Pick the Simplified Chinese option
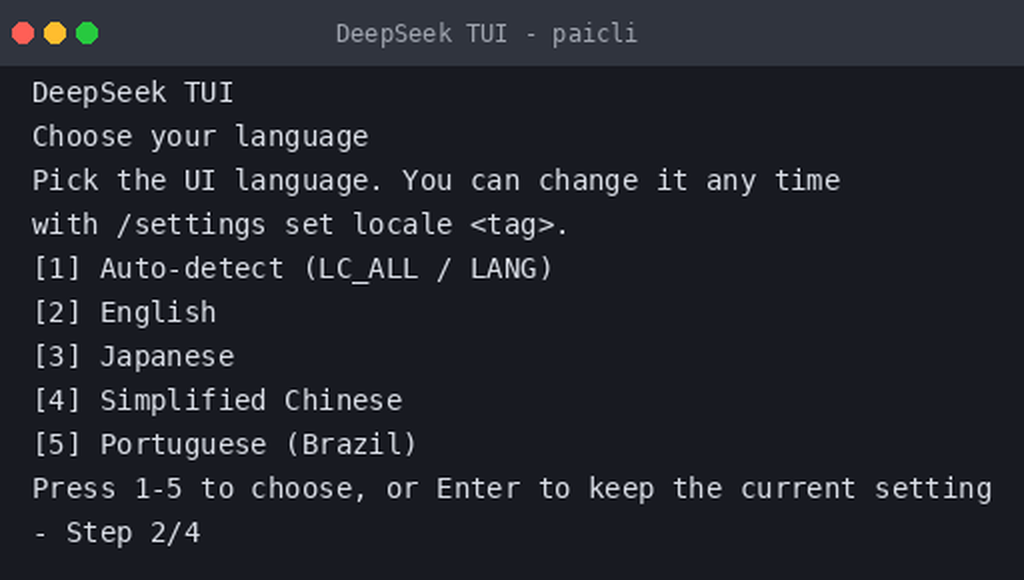Screen dimensions: 1024x580 coord(217,400)
